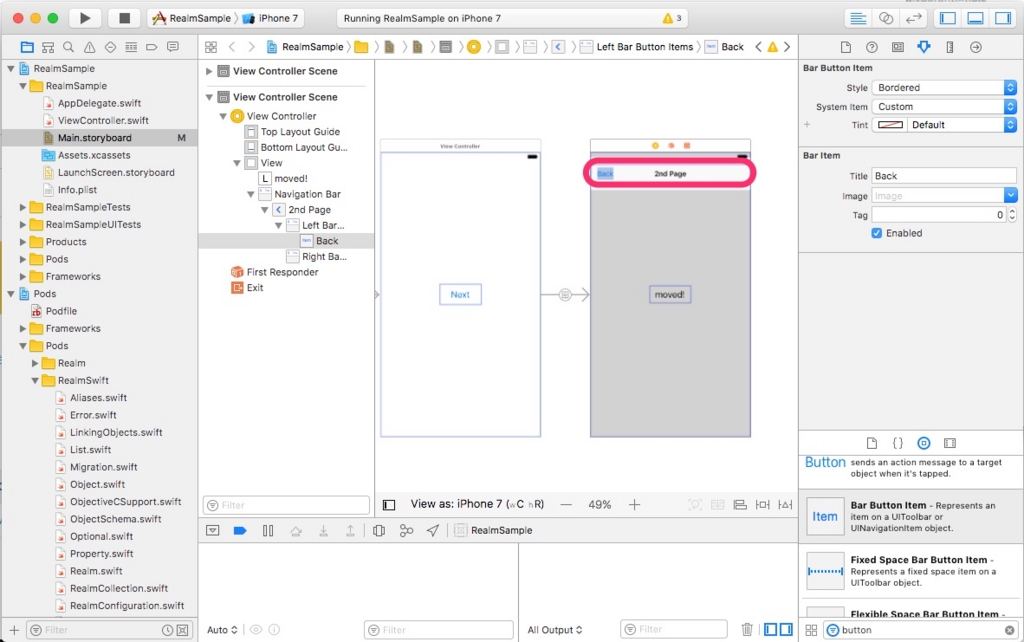The width and height of the screenshot is (1024, 642).
Task: Show the File Template library
Action: pyautogui.click(x=872, y=443)
